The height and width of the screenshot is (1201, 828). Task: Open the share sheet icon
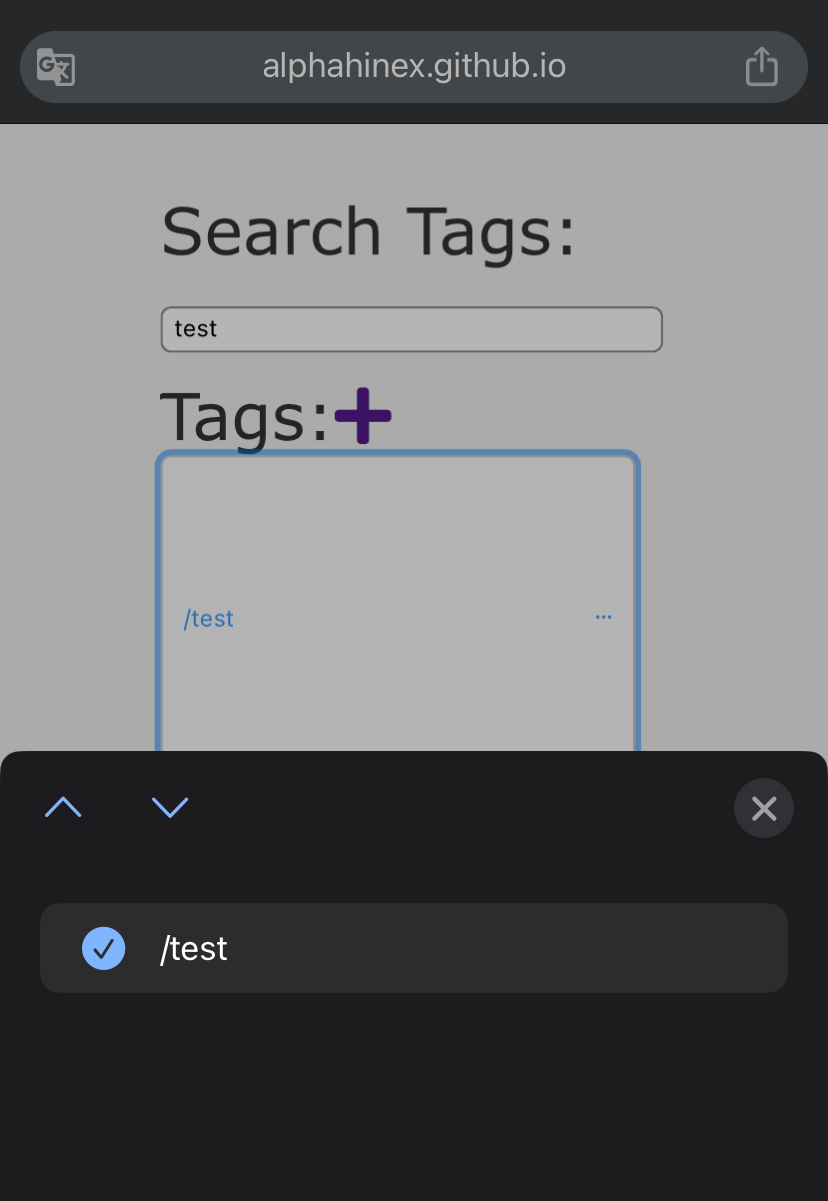coord(761,66)
